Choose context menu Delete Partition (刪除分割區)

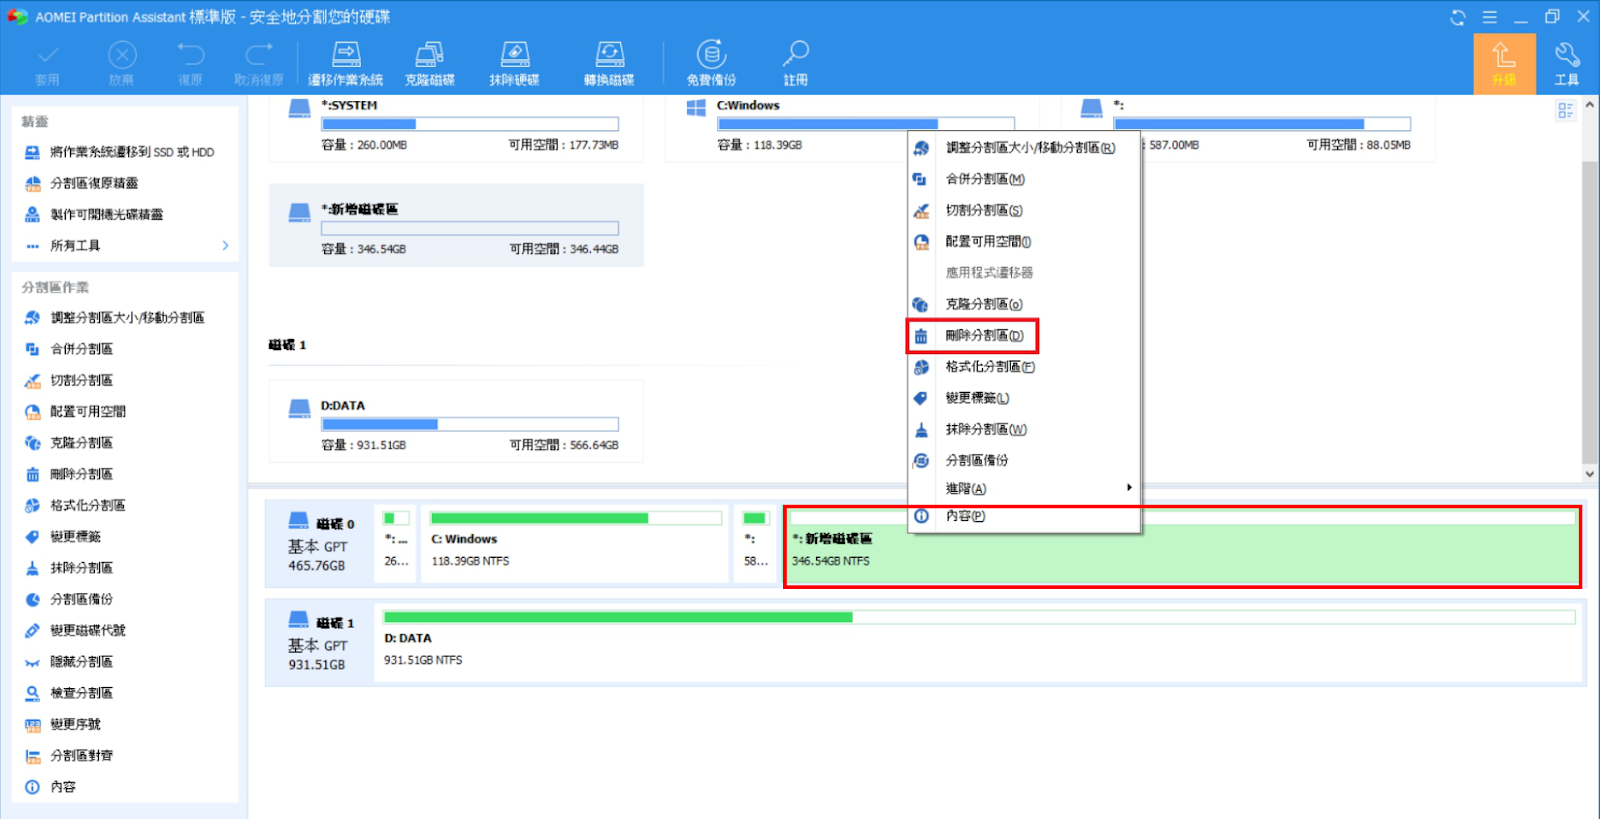1024,336
